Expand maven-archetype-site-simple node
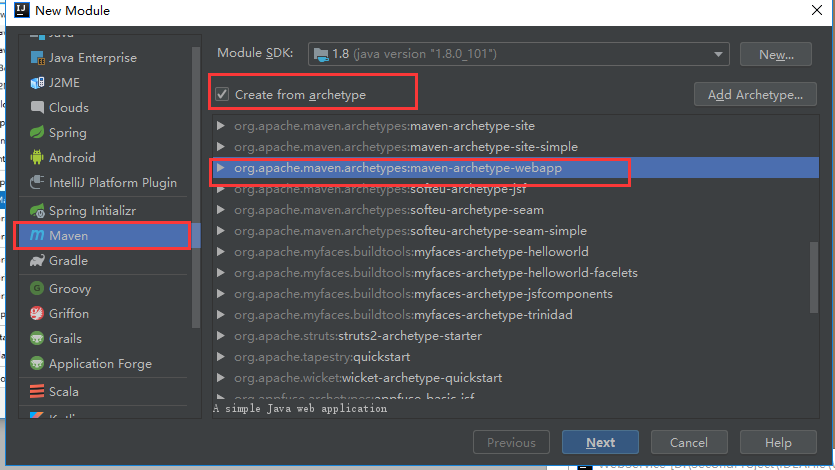The image size is (835, 470). [220, 146]
